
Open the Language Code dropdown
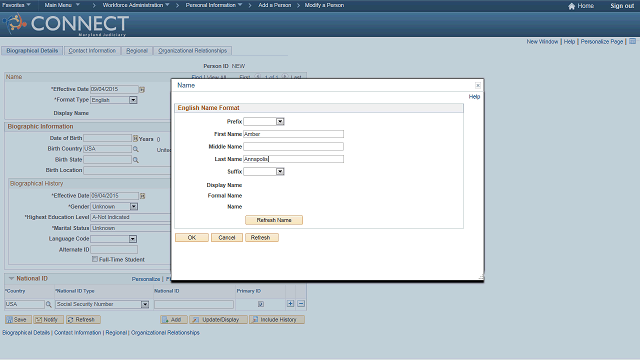[133, 239]
